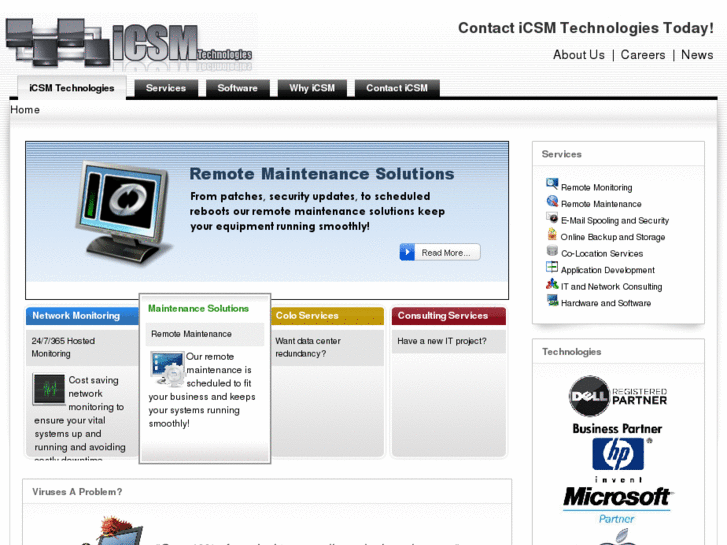727x545 pixels.
Task: Click the iCSM Technologies logo
Action: tap(129, 43)
